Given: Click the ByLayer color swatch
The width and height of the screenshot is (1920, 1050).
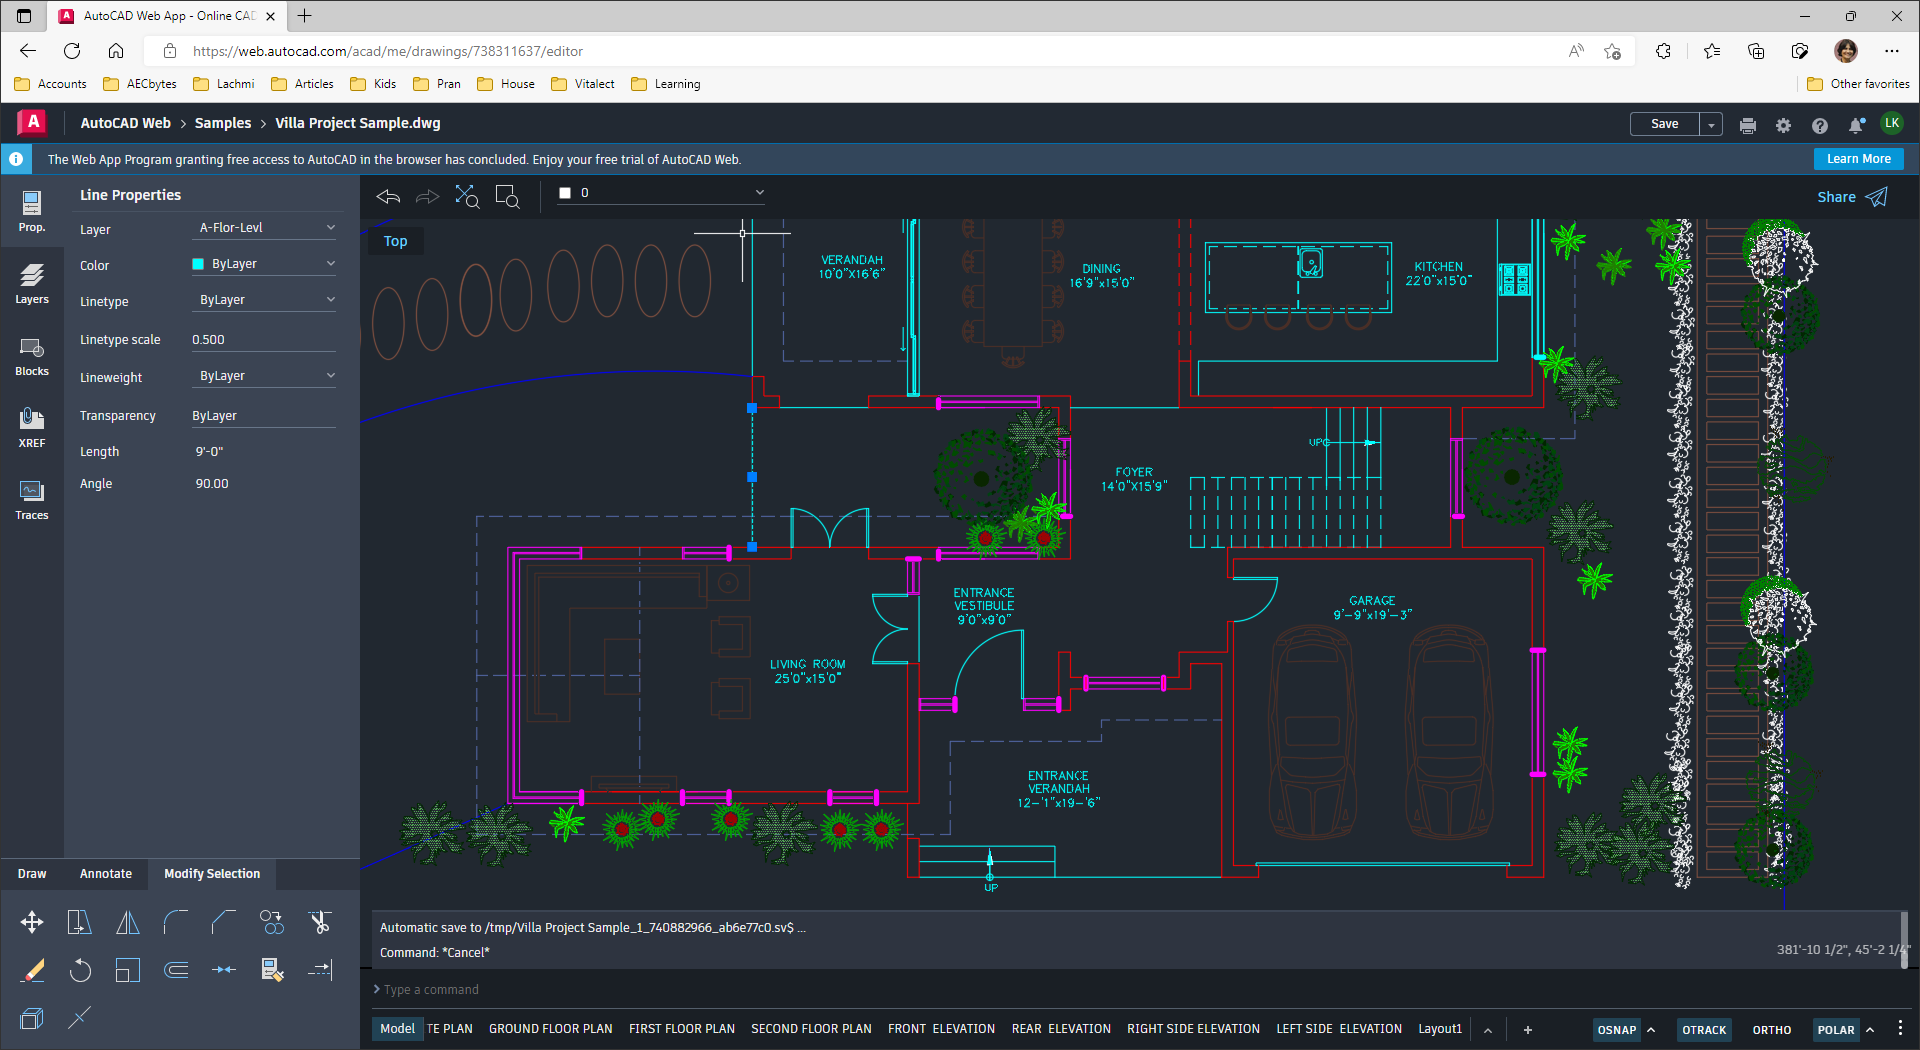Looking at the screenshot, I should 197,263.
